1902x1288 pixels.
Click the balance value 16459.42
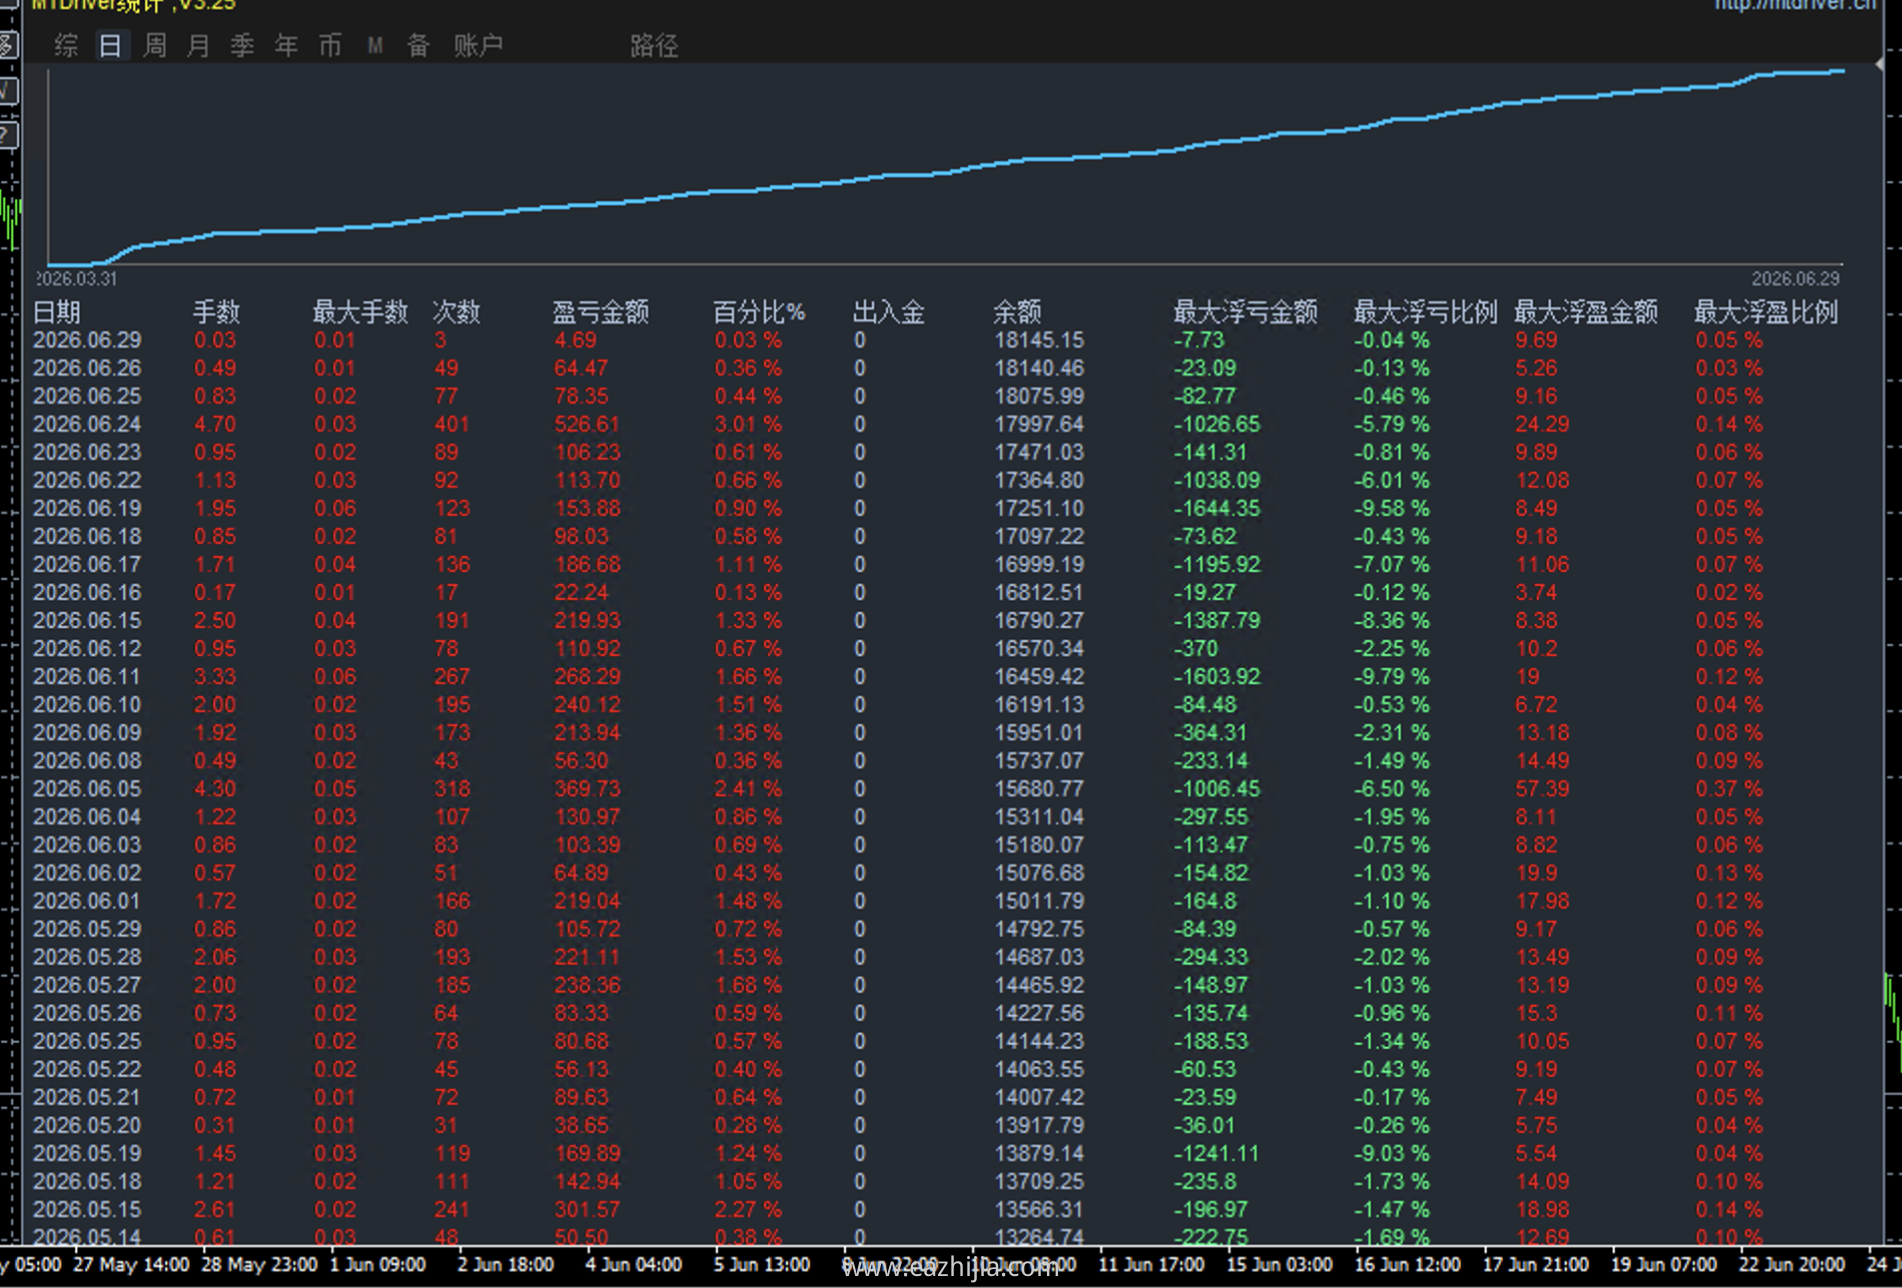pos(1039,676)
